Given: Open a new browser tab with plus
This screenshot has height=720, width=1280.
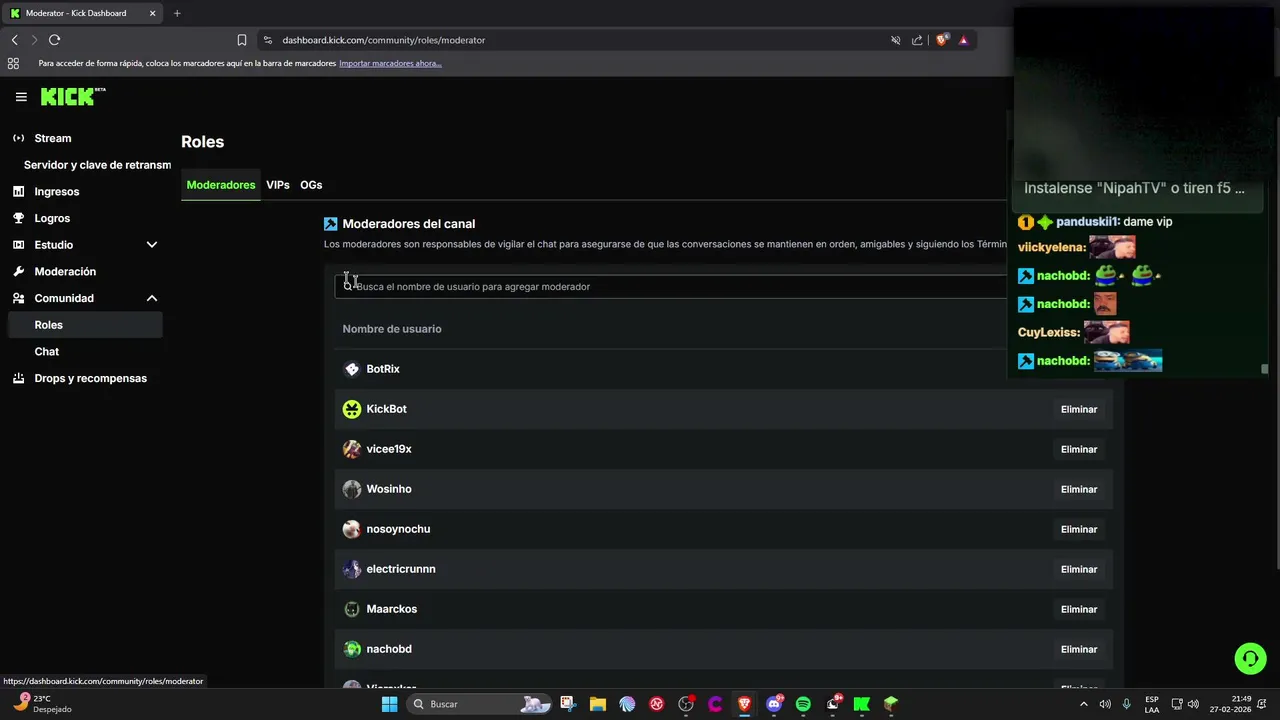Looking at the screenshot, I should tap(177, 13).
